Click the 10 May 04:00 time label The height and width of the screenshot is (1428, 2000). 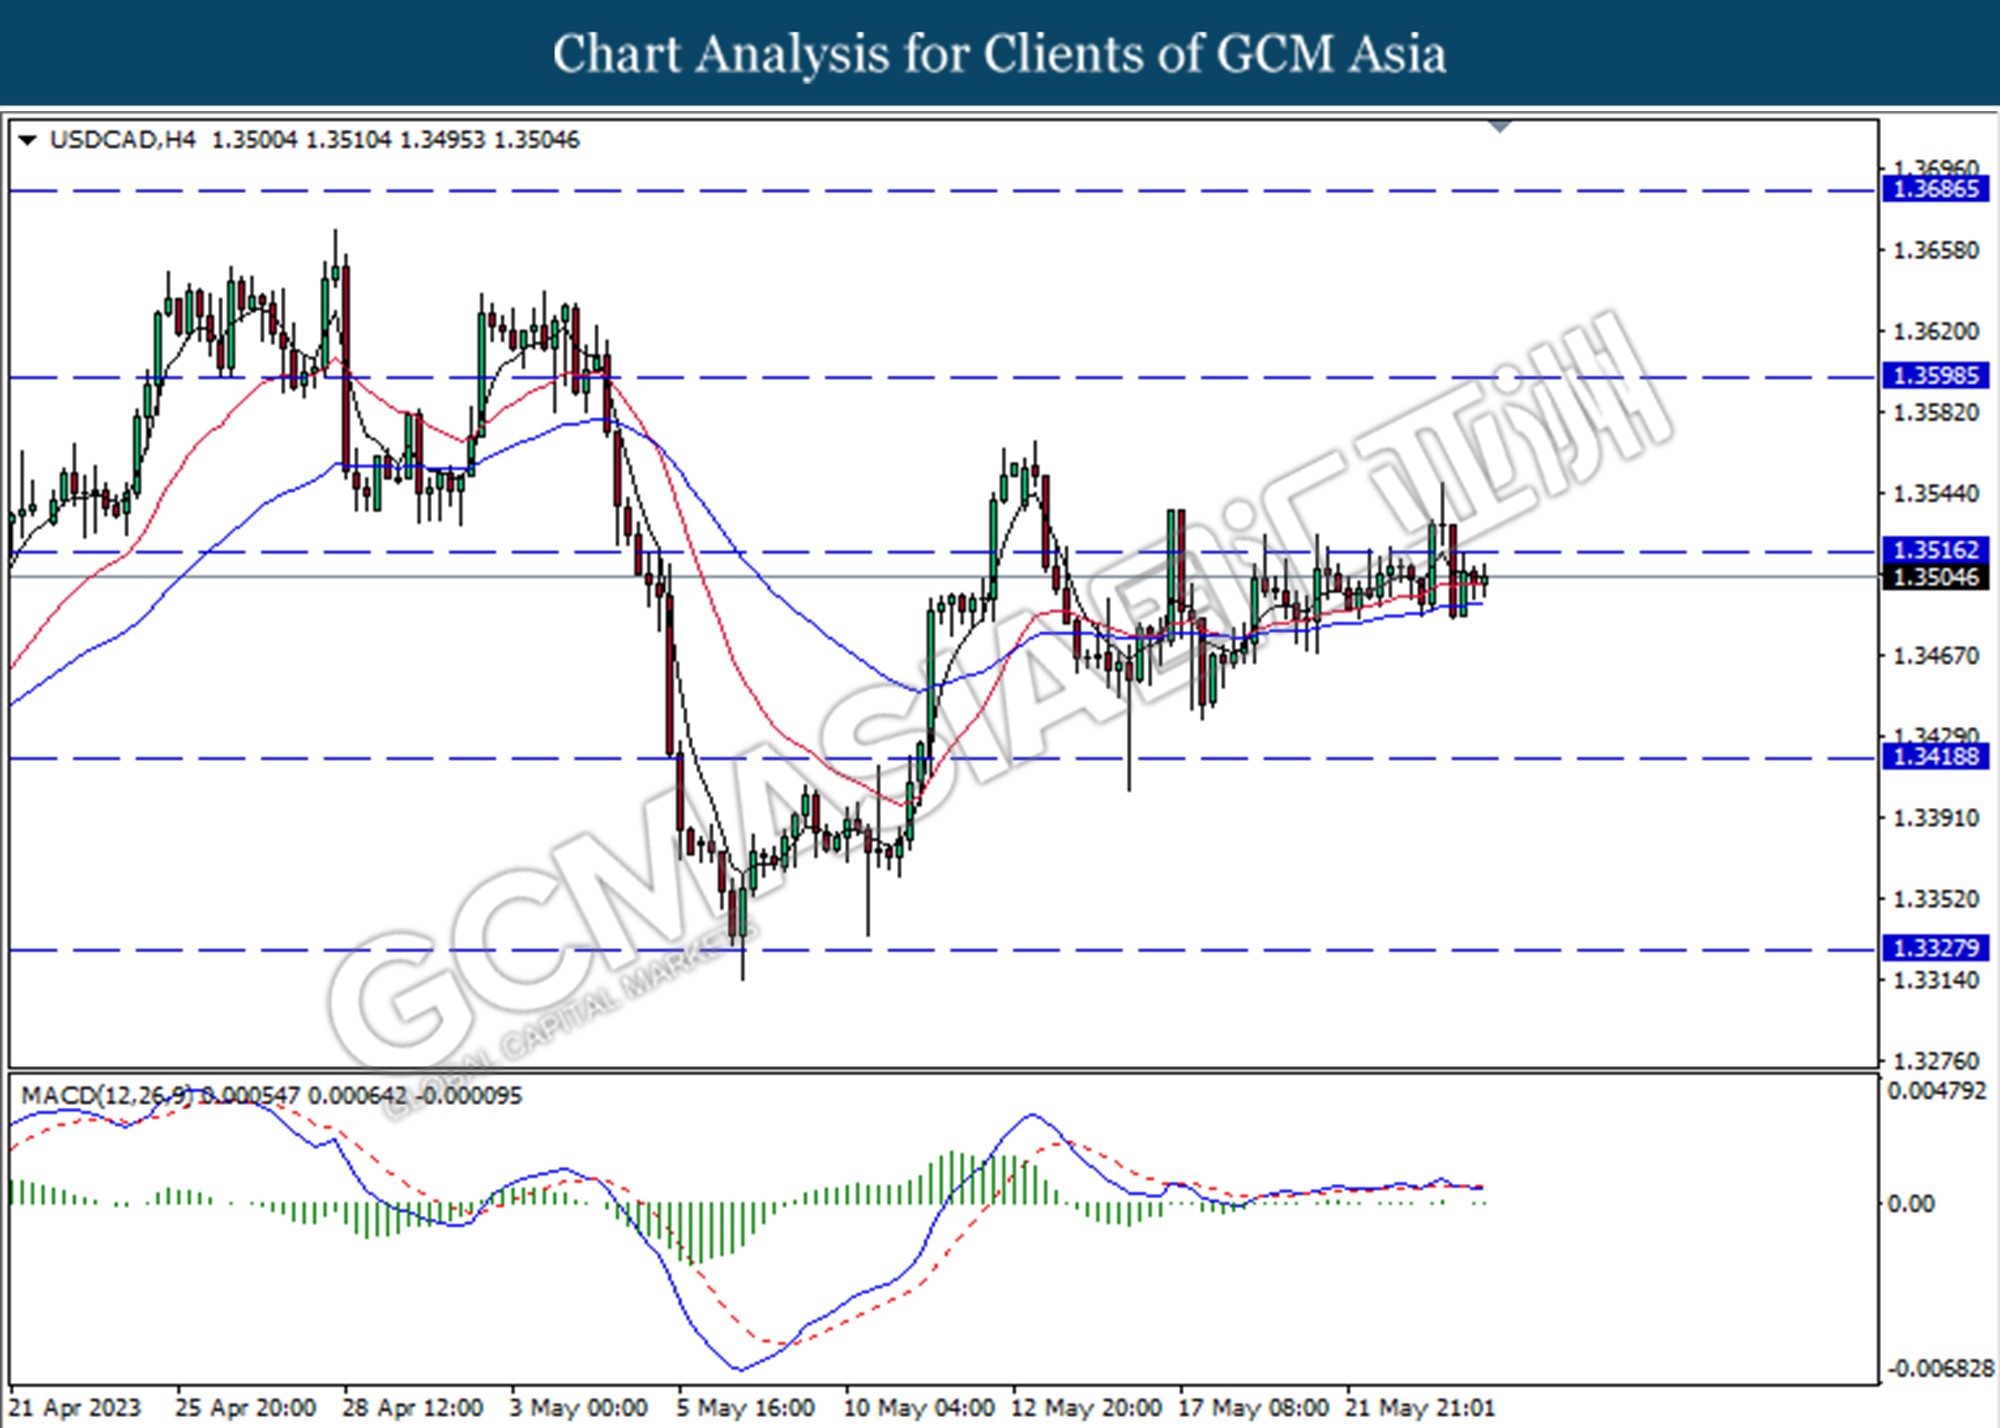click(919, 1408)
